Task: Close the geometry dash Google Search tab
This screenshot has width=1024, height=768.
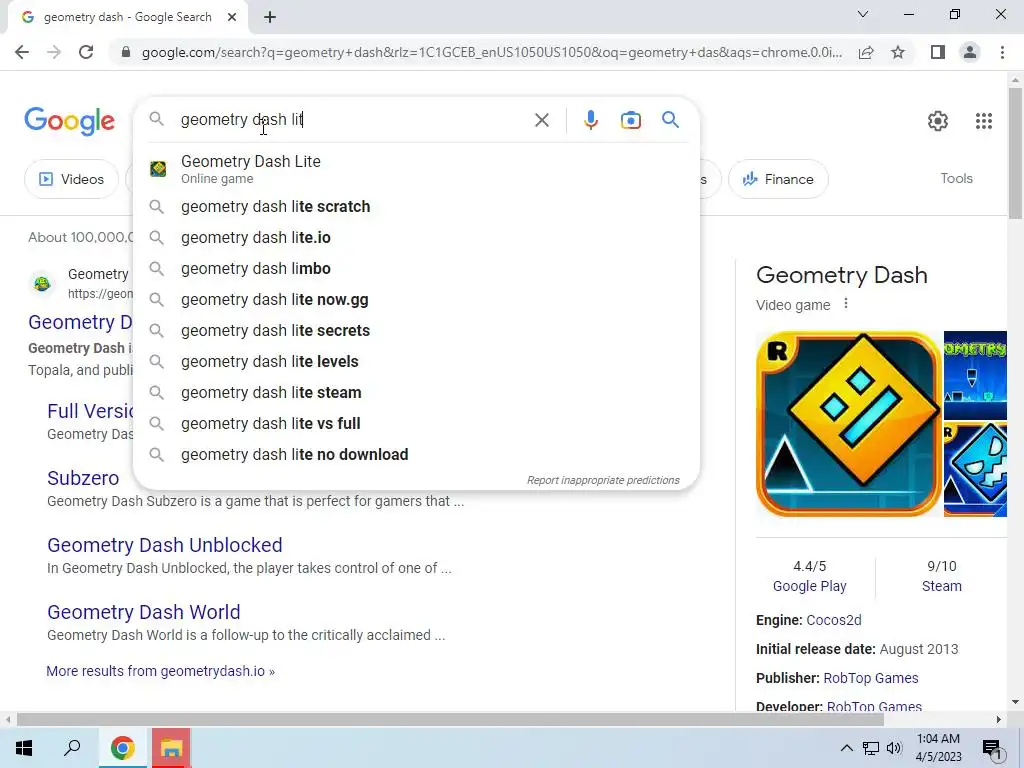Action: [x=232, y=17]
